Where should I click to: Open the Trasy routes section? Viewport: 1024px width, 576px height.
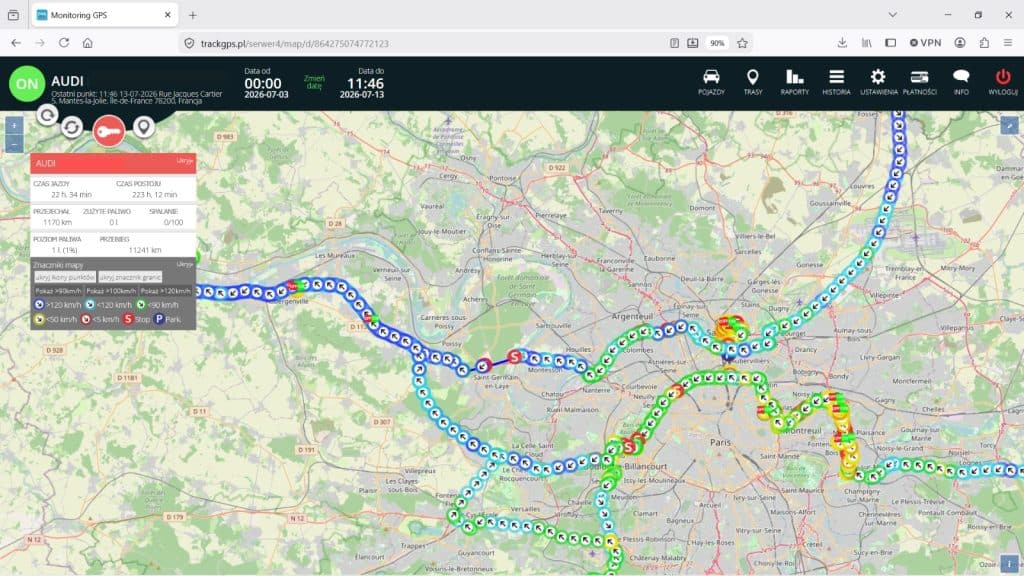point(752,83)
